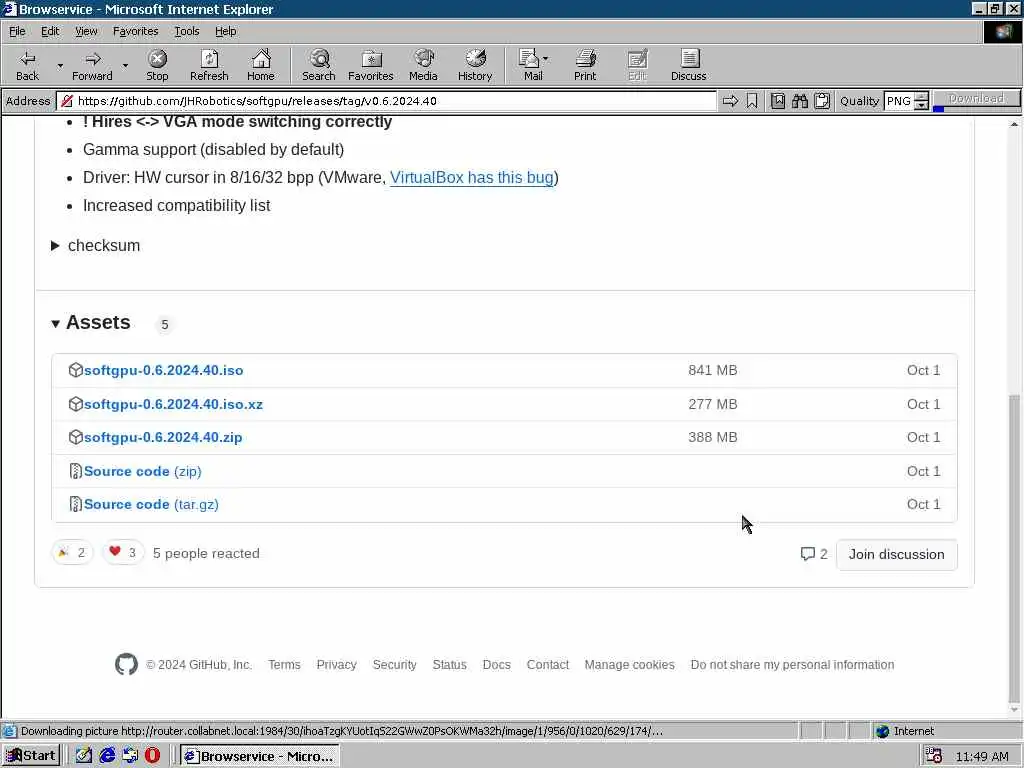Open the Favorites menu
Viewport: 1024px width, 768px height.
click(135, 31)
